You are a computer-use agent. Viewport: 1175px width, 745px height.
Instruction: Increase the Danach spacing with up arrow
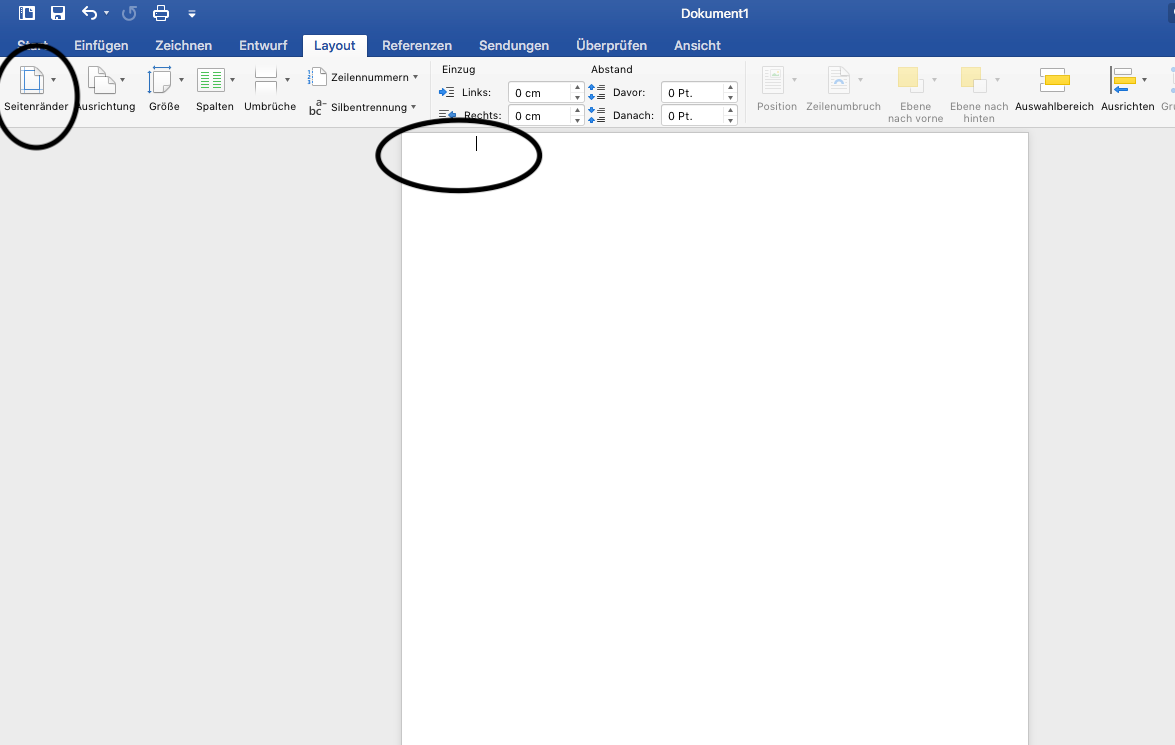(x=731, y=111)
